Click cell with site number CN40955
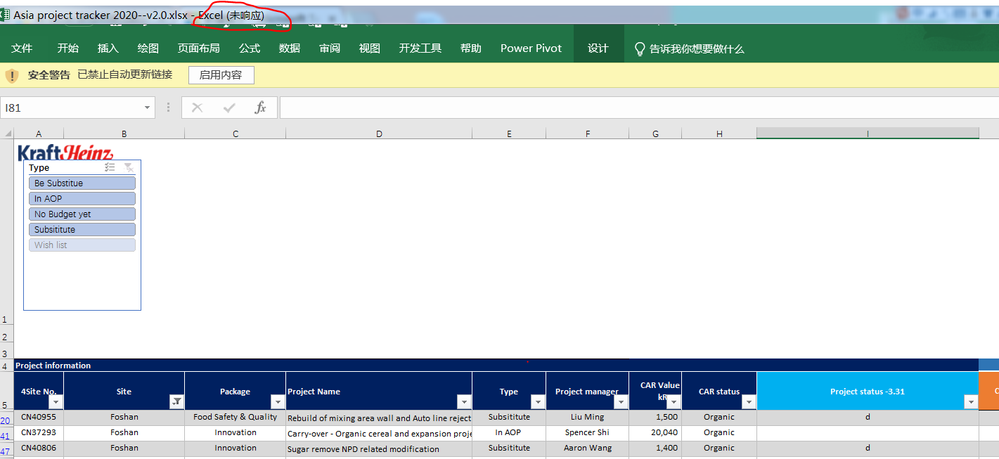Screen dimensions: 999x459 pos(39,418)
